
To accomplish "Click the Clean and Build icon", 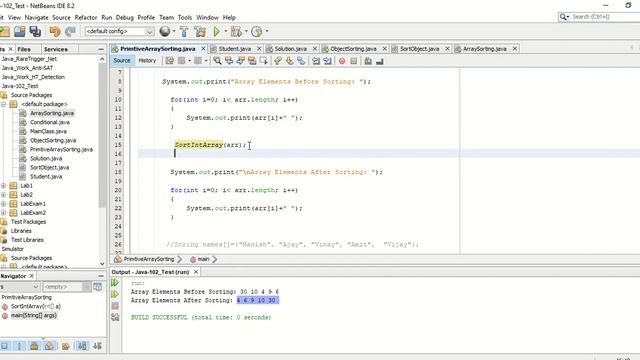I will [x=200, y=31].
